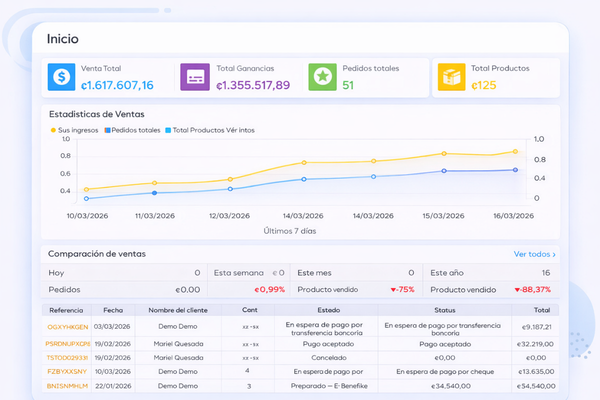Click the Inicio page heading
Image resolution: width=600 pixels, height=400 pixels.
pos(63,39)
